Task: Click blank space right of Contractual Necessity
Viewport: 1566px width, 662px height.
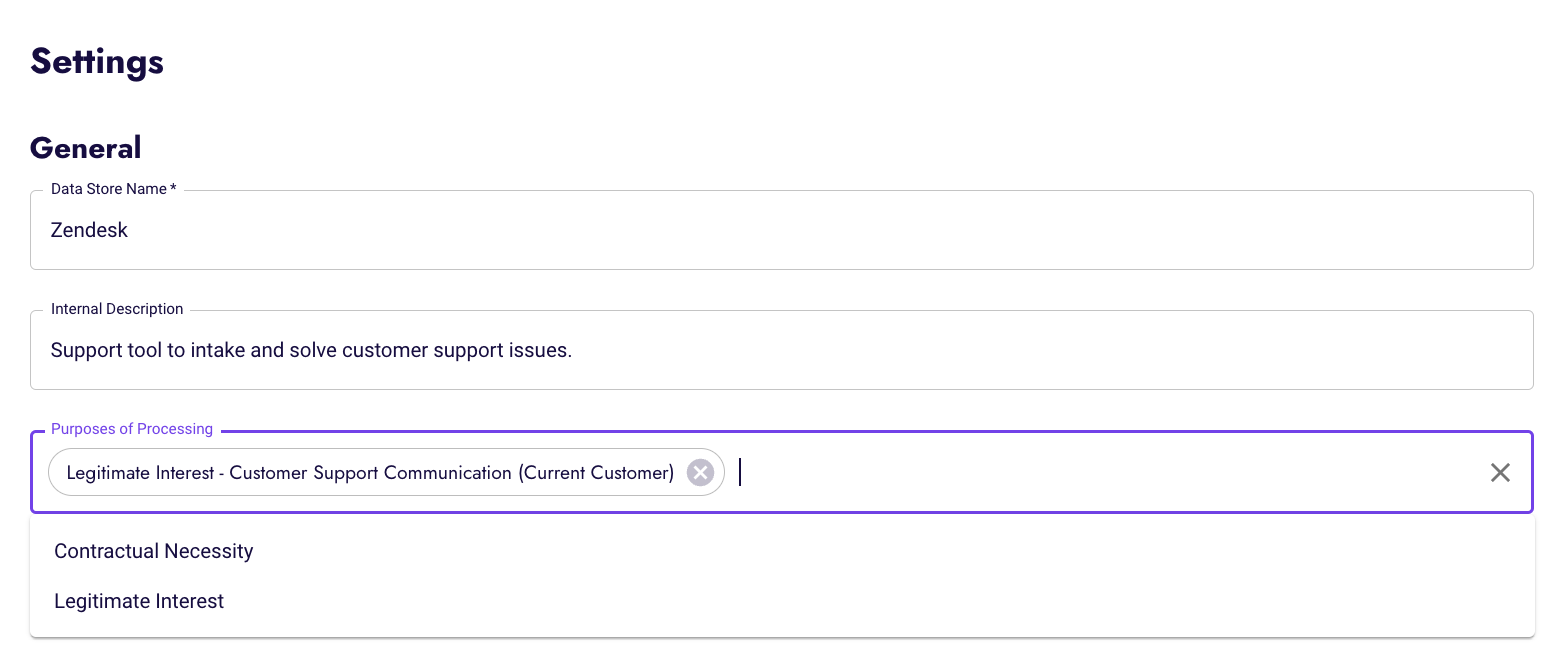Action: click(800, 551)
